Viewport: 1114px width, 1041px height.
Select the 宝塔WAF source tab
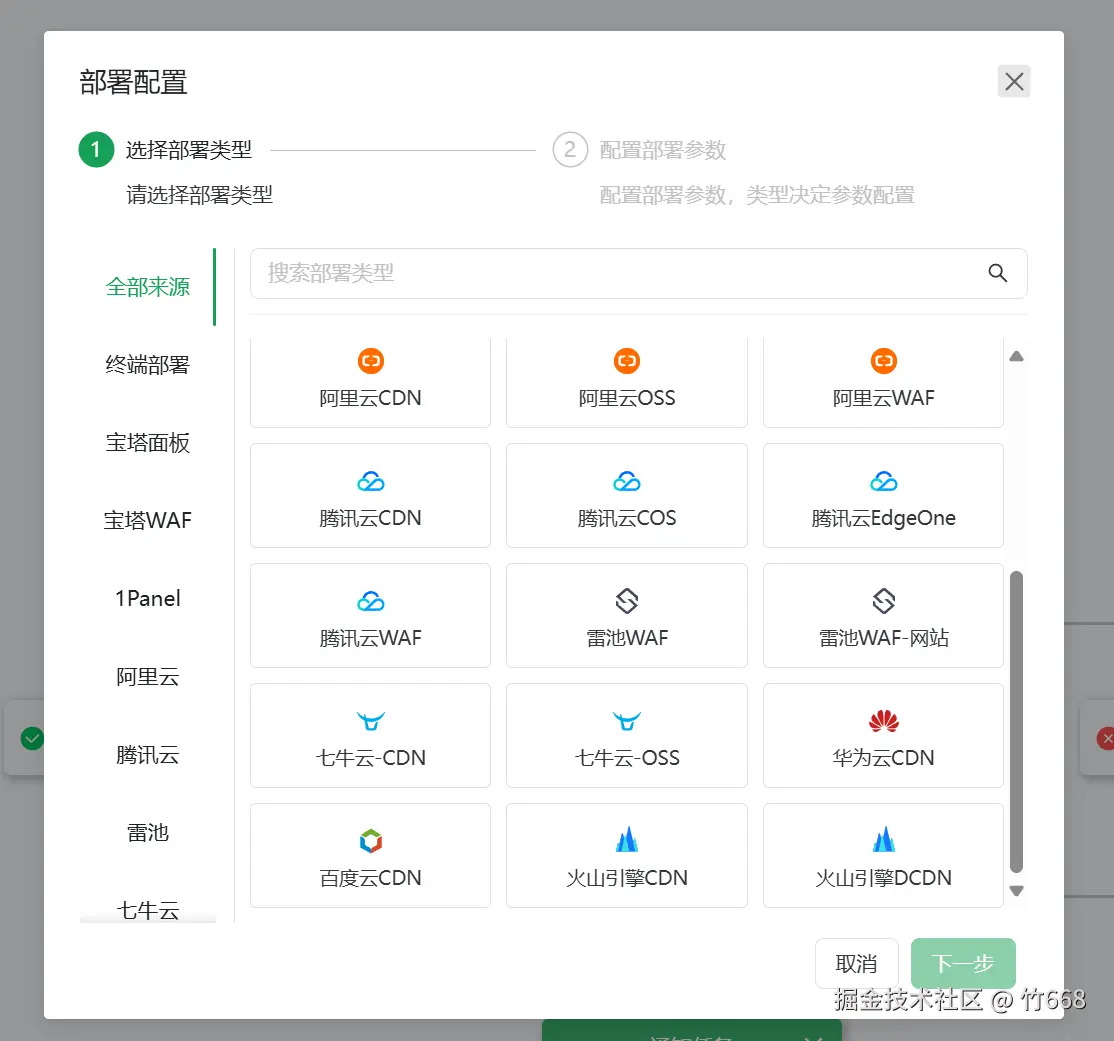[x=148, y=521]
